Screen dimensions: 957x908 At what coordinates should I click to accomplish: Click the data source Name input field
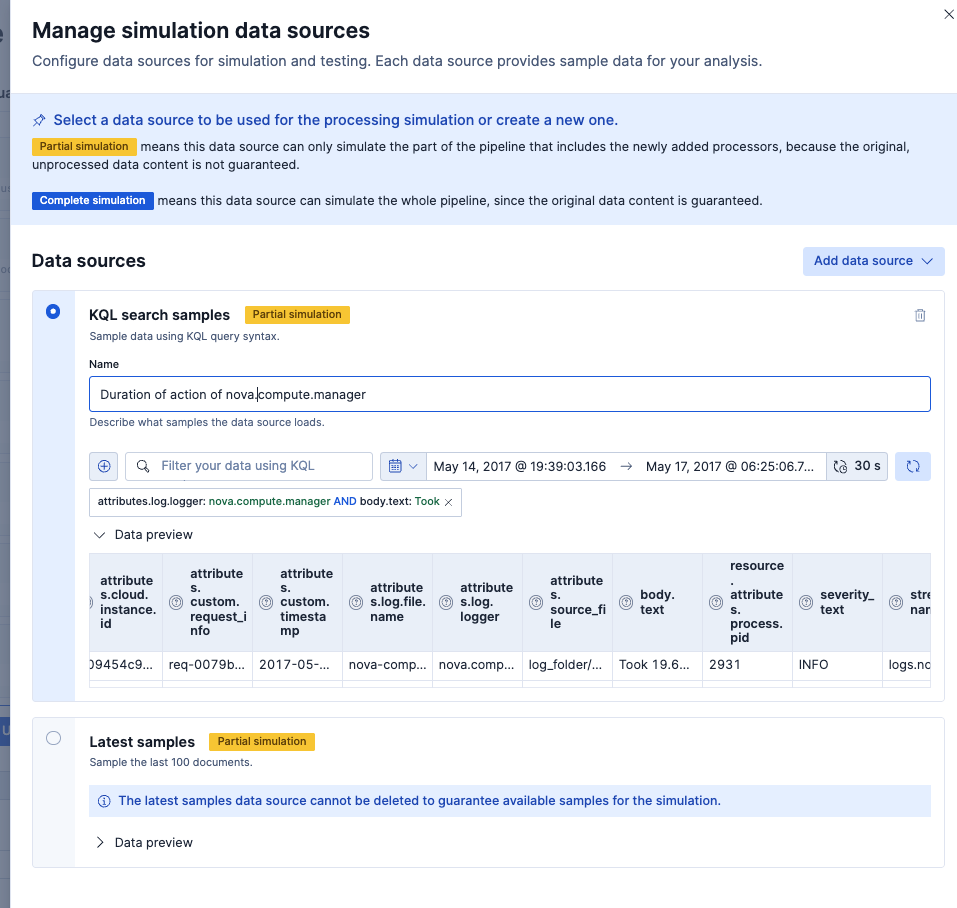pyautogui.click(x=509, y=394)
